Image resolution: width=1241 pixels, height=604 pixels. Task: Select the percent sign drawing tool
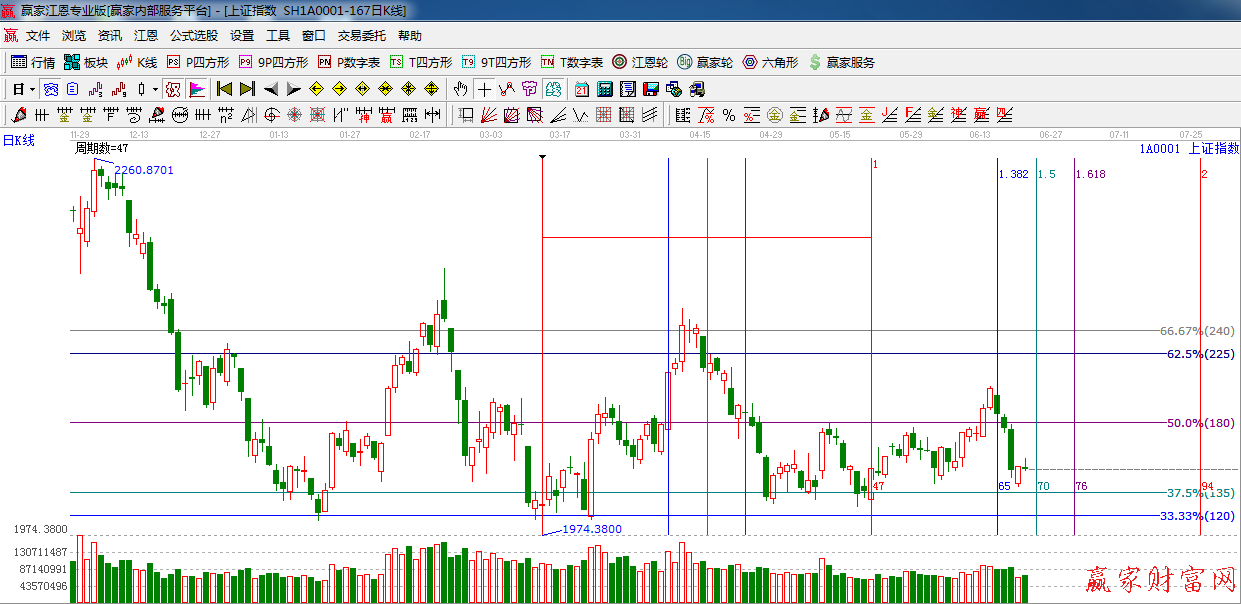click(728, 115)
